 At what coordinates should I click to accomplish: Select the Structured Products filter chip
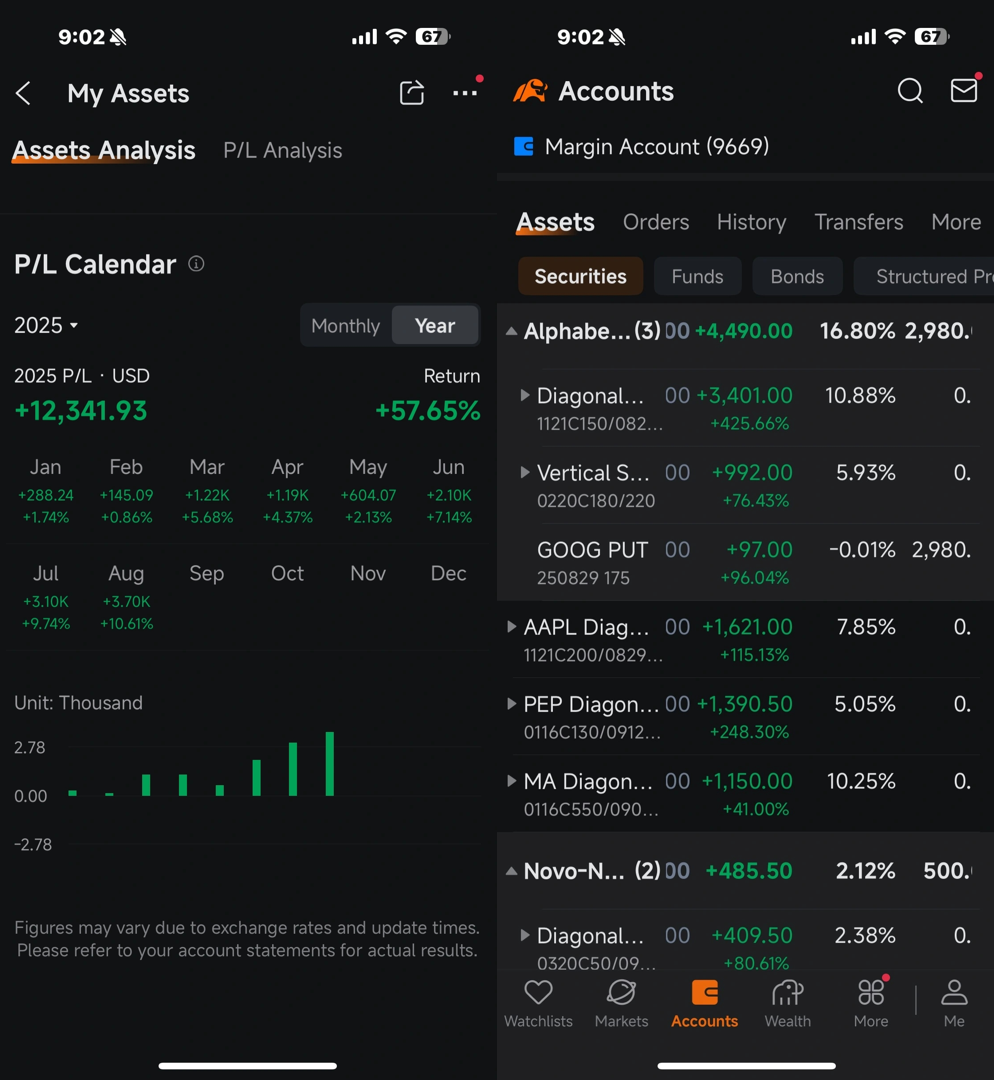(x=924, y=276)
